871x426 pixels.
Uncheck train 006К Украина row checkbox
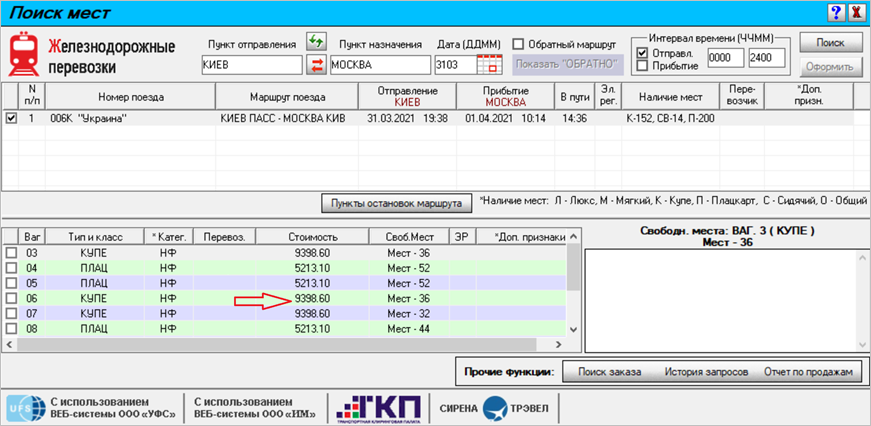(11, 118)
